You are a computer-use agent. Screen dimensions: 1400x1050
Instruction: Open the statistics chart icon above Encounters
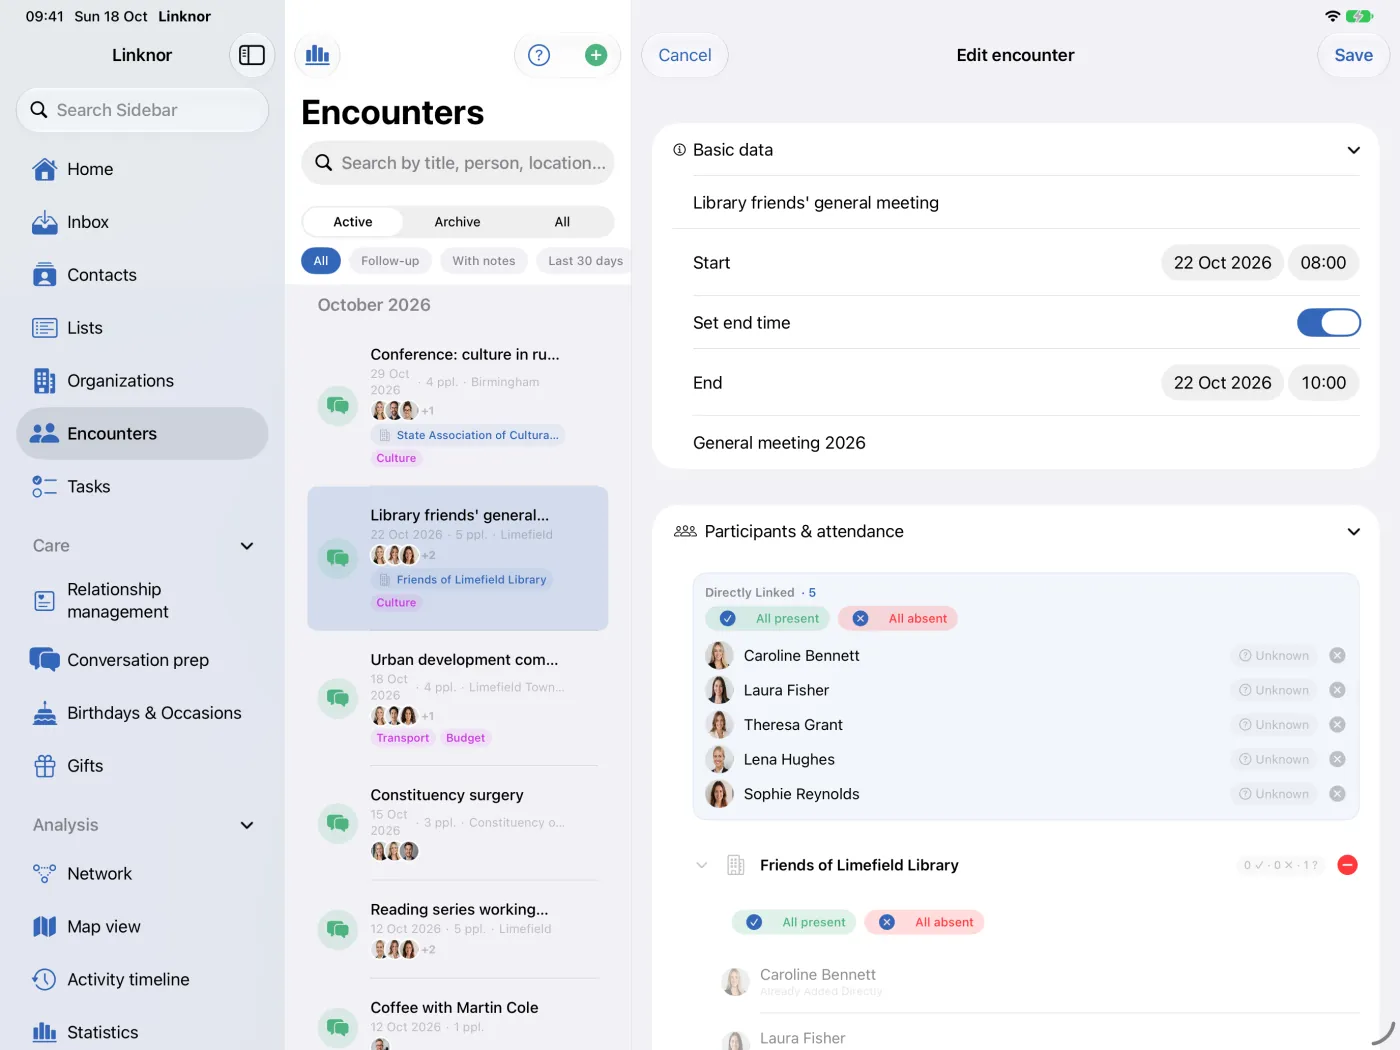click(318, 55)
